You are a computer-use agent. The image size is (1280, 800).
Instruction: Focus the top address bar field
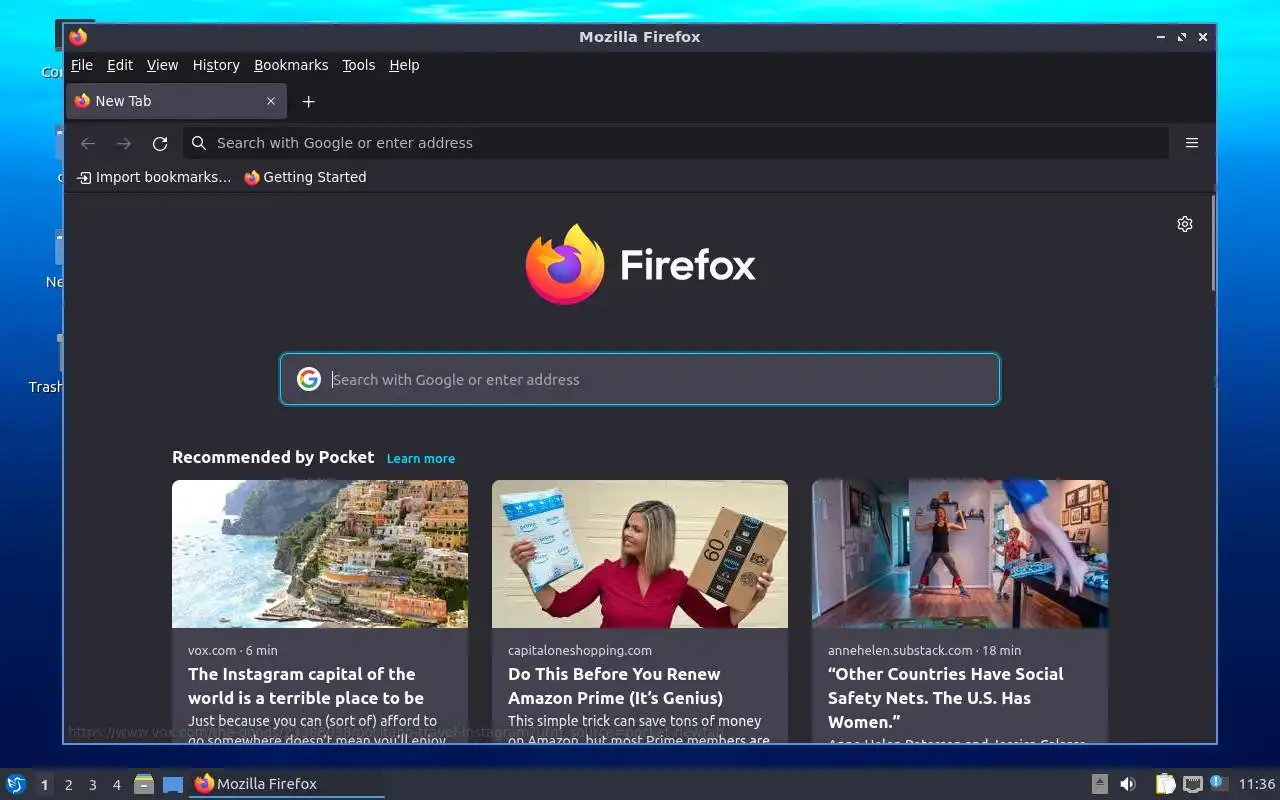tap(675, 143)
